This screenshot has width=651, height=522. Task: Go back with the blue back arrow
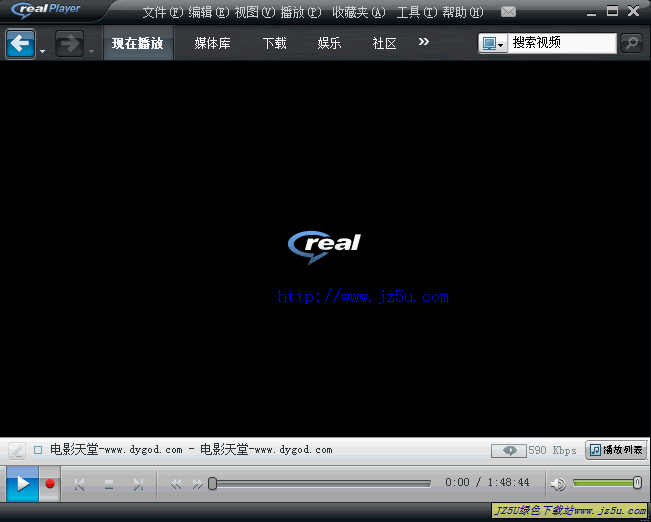(x=20, y=43)
